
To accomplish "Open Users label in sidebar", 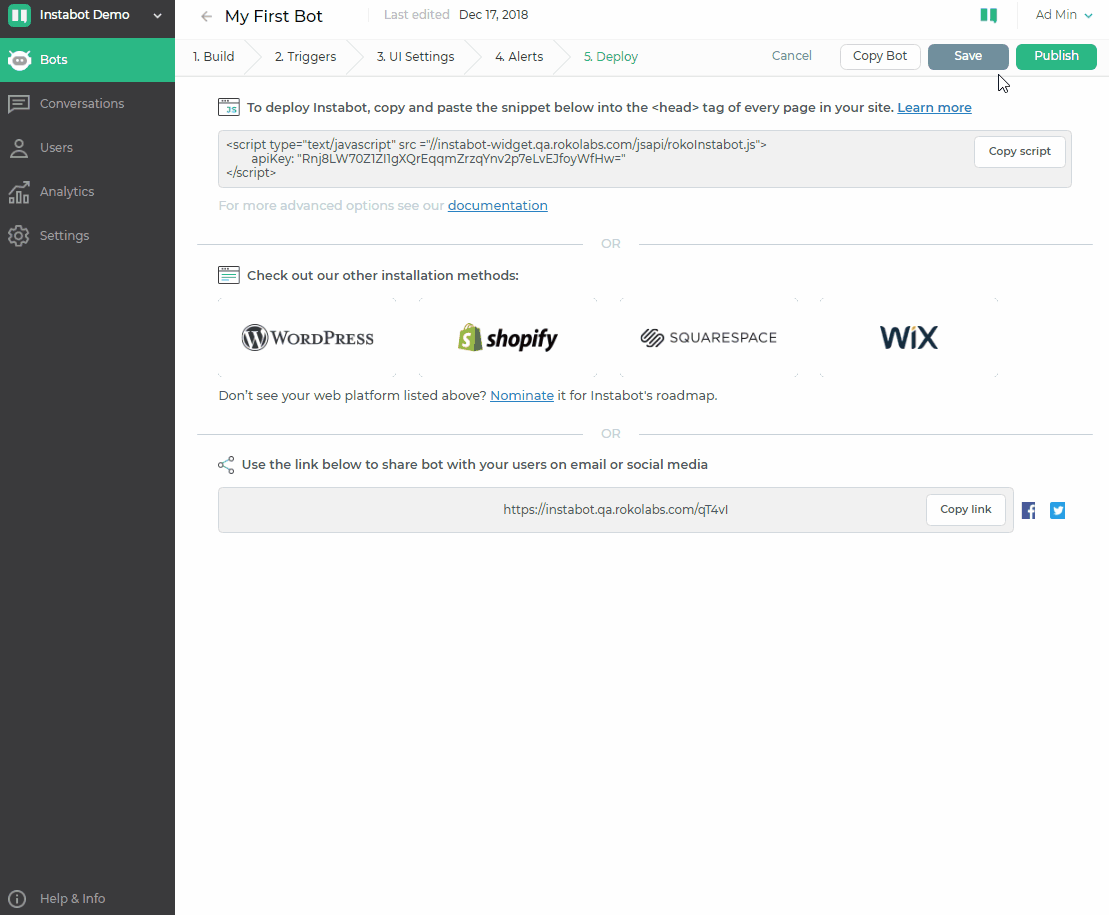I will 57,148.
